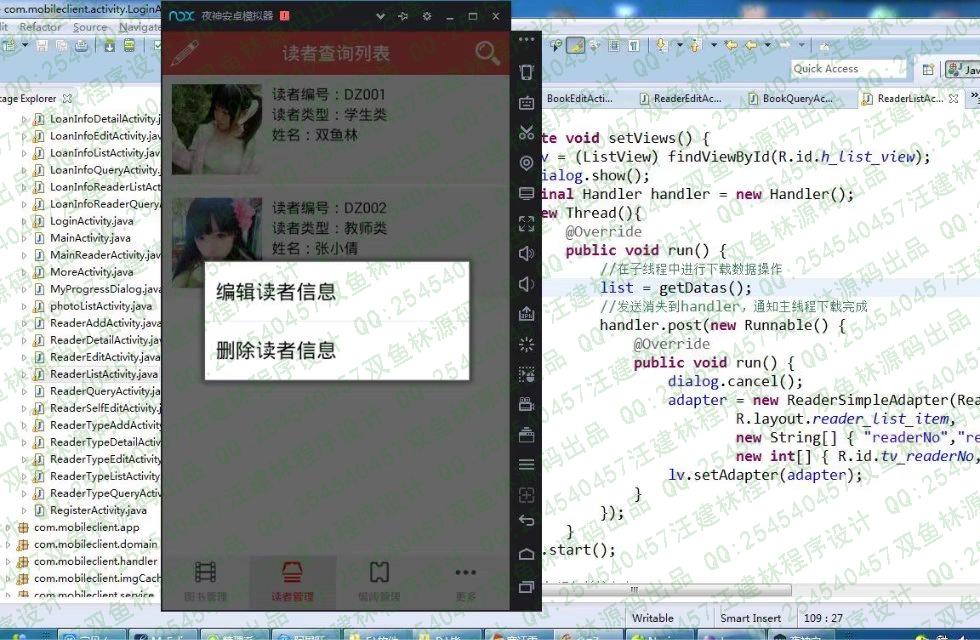Open Nox keyboard control icon
The width and height of the screenshot is (980, 640).
coord(526,102)
